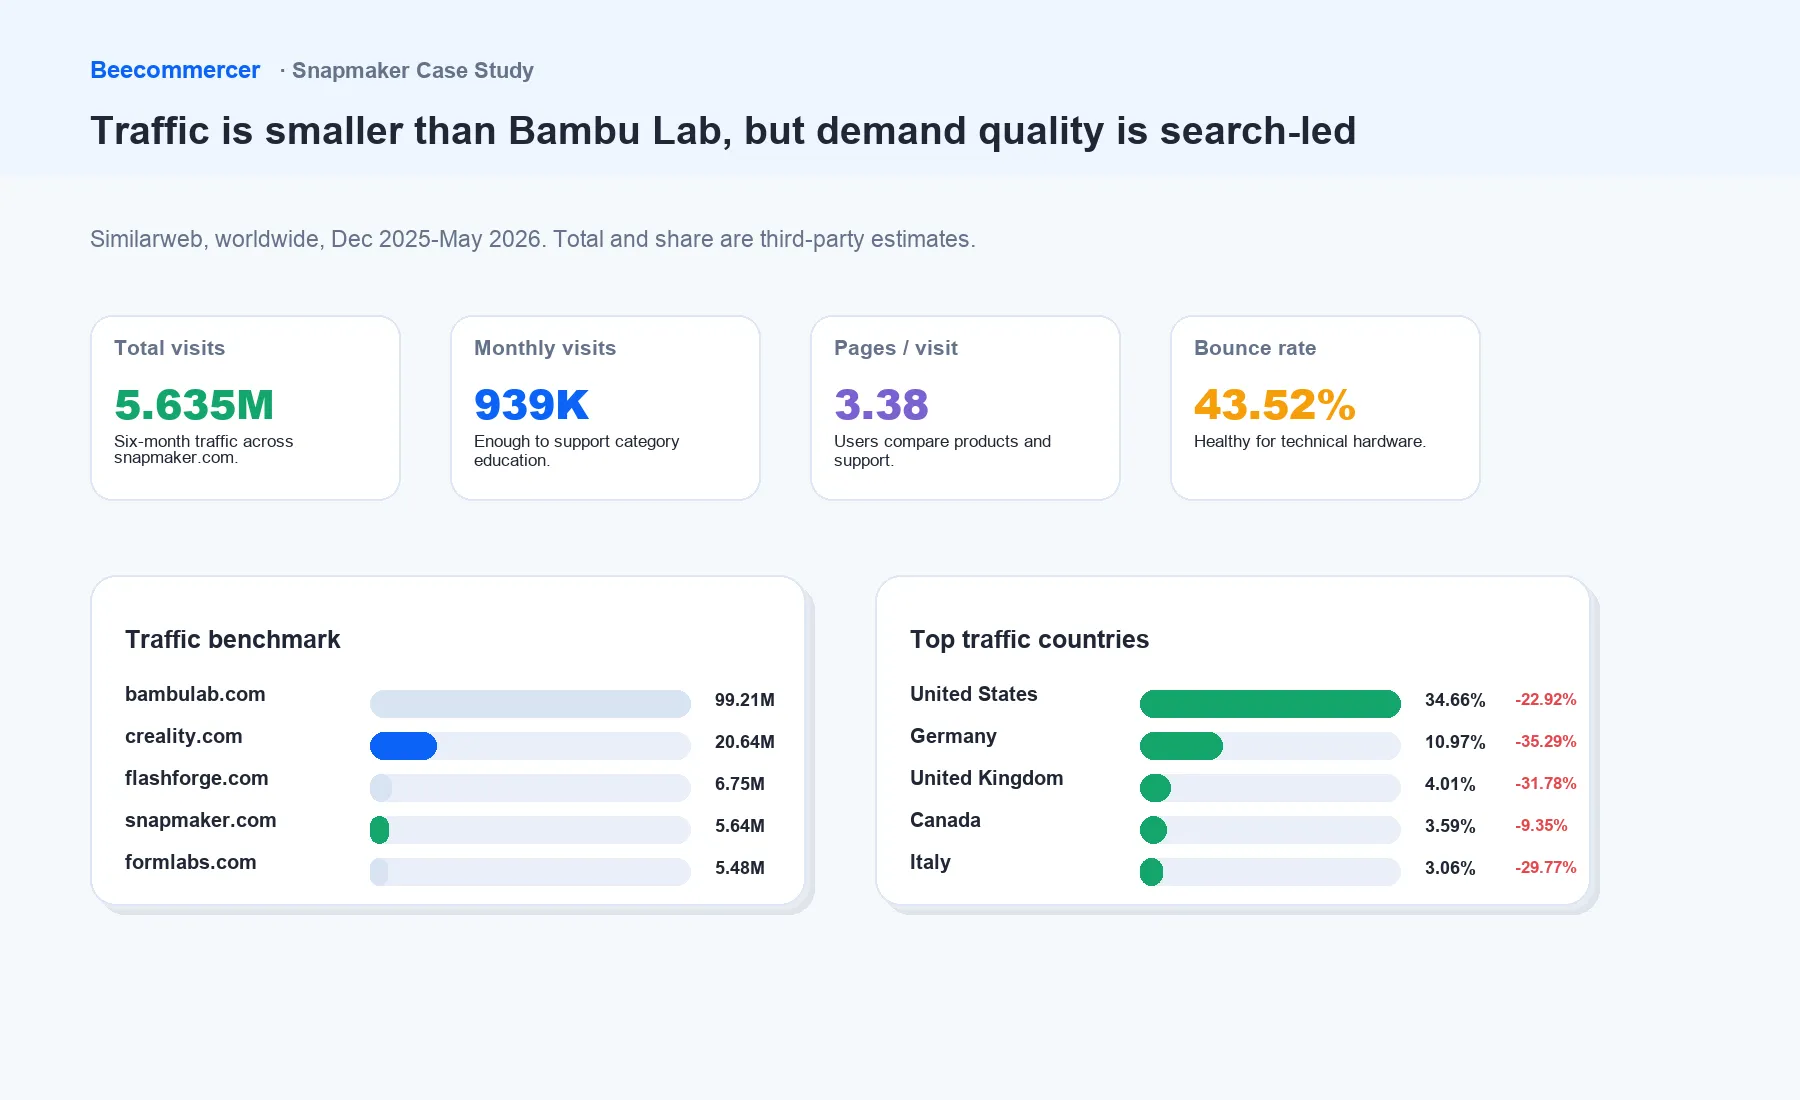Click the formlabs.com traffic bar
The width and height of the screenshot is (1800, 1100).
[530, 872]
